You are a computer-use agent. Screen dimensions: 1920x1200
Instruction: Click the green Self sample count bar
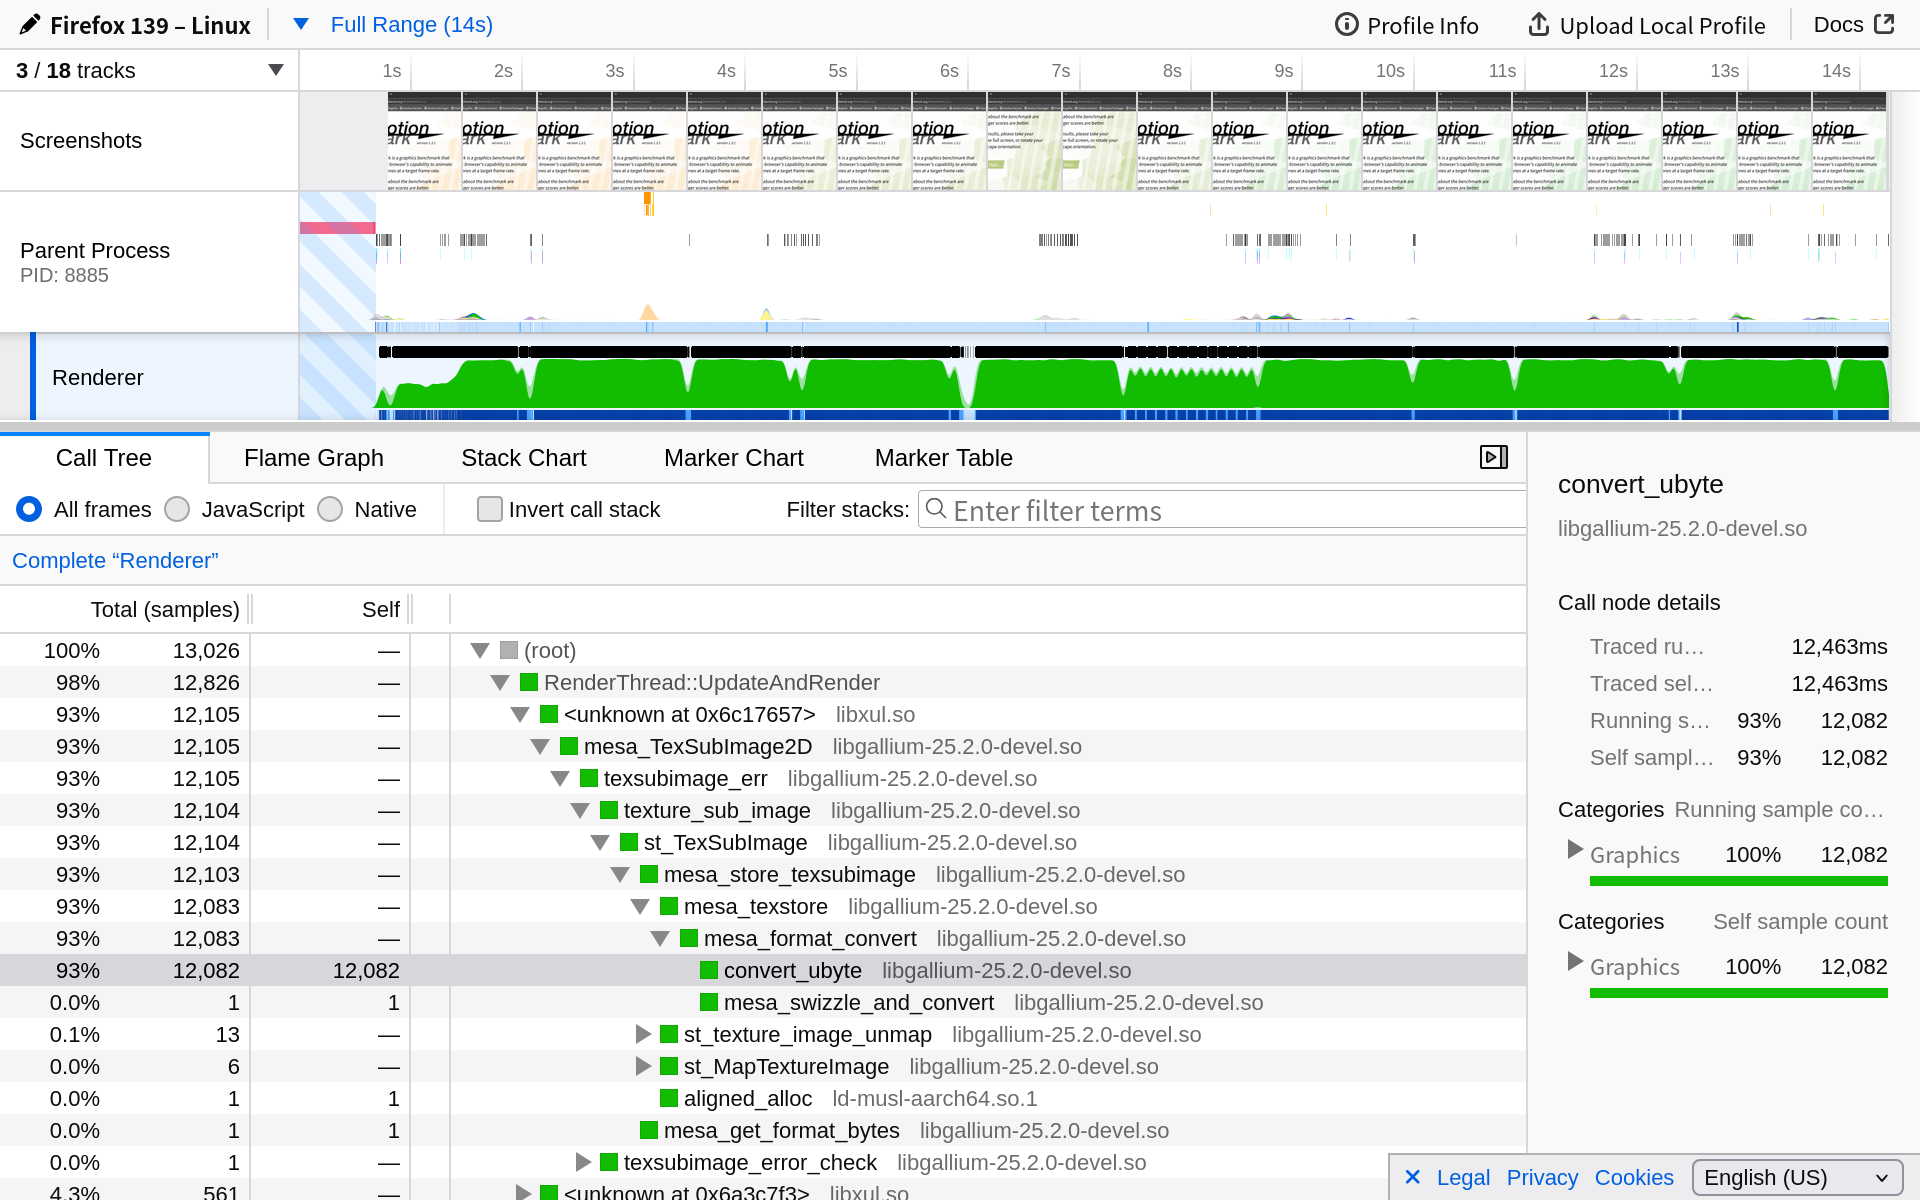coord(1738,993)
